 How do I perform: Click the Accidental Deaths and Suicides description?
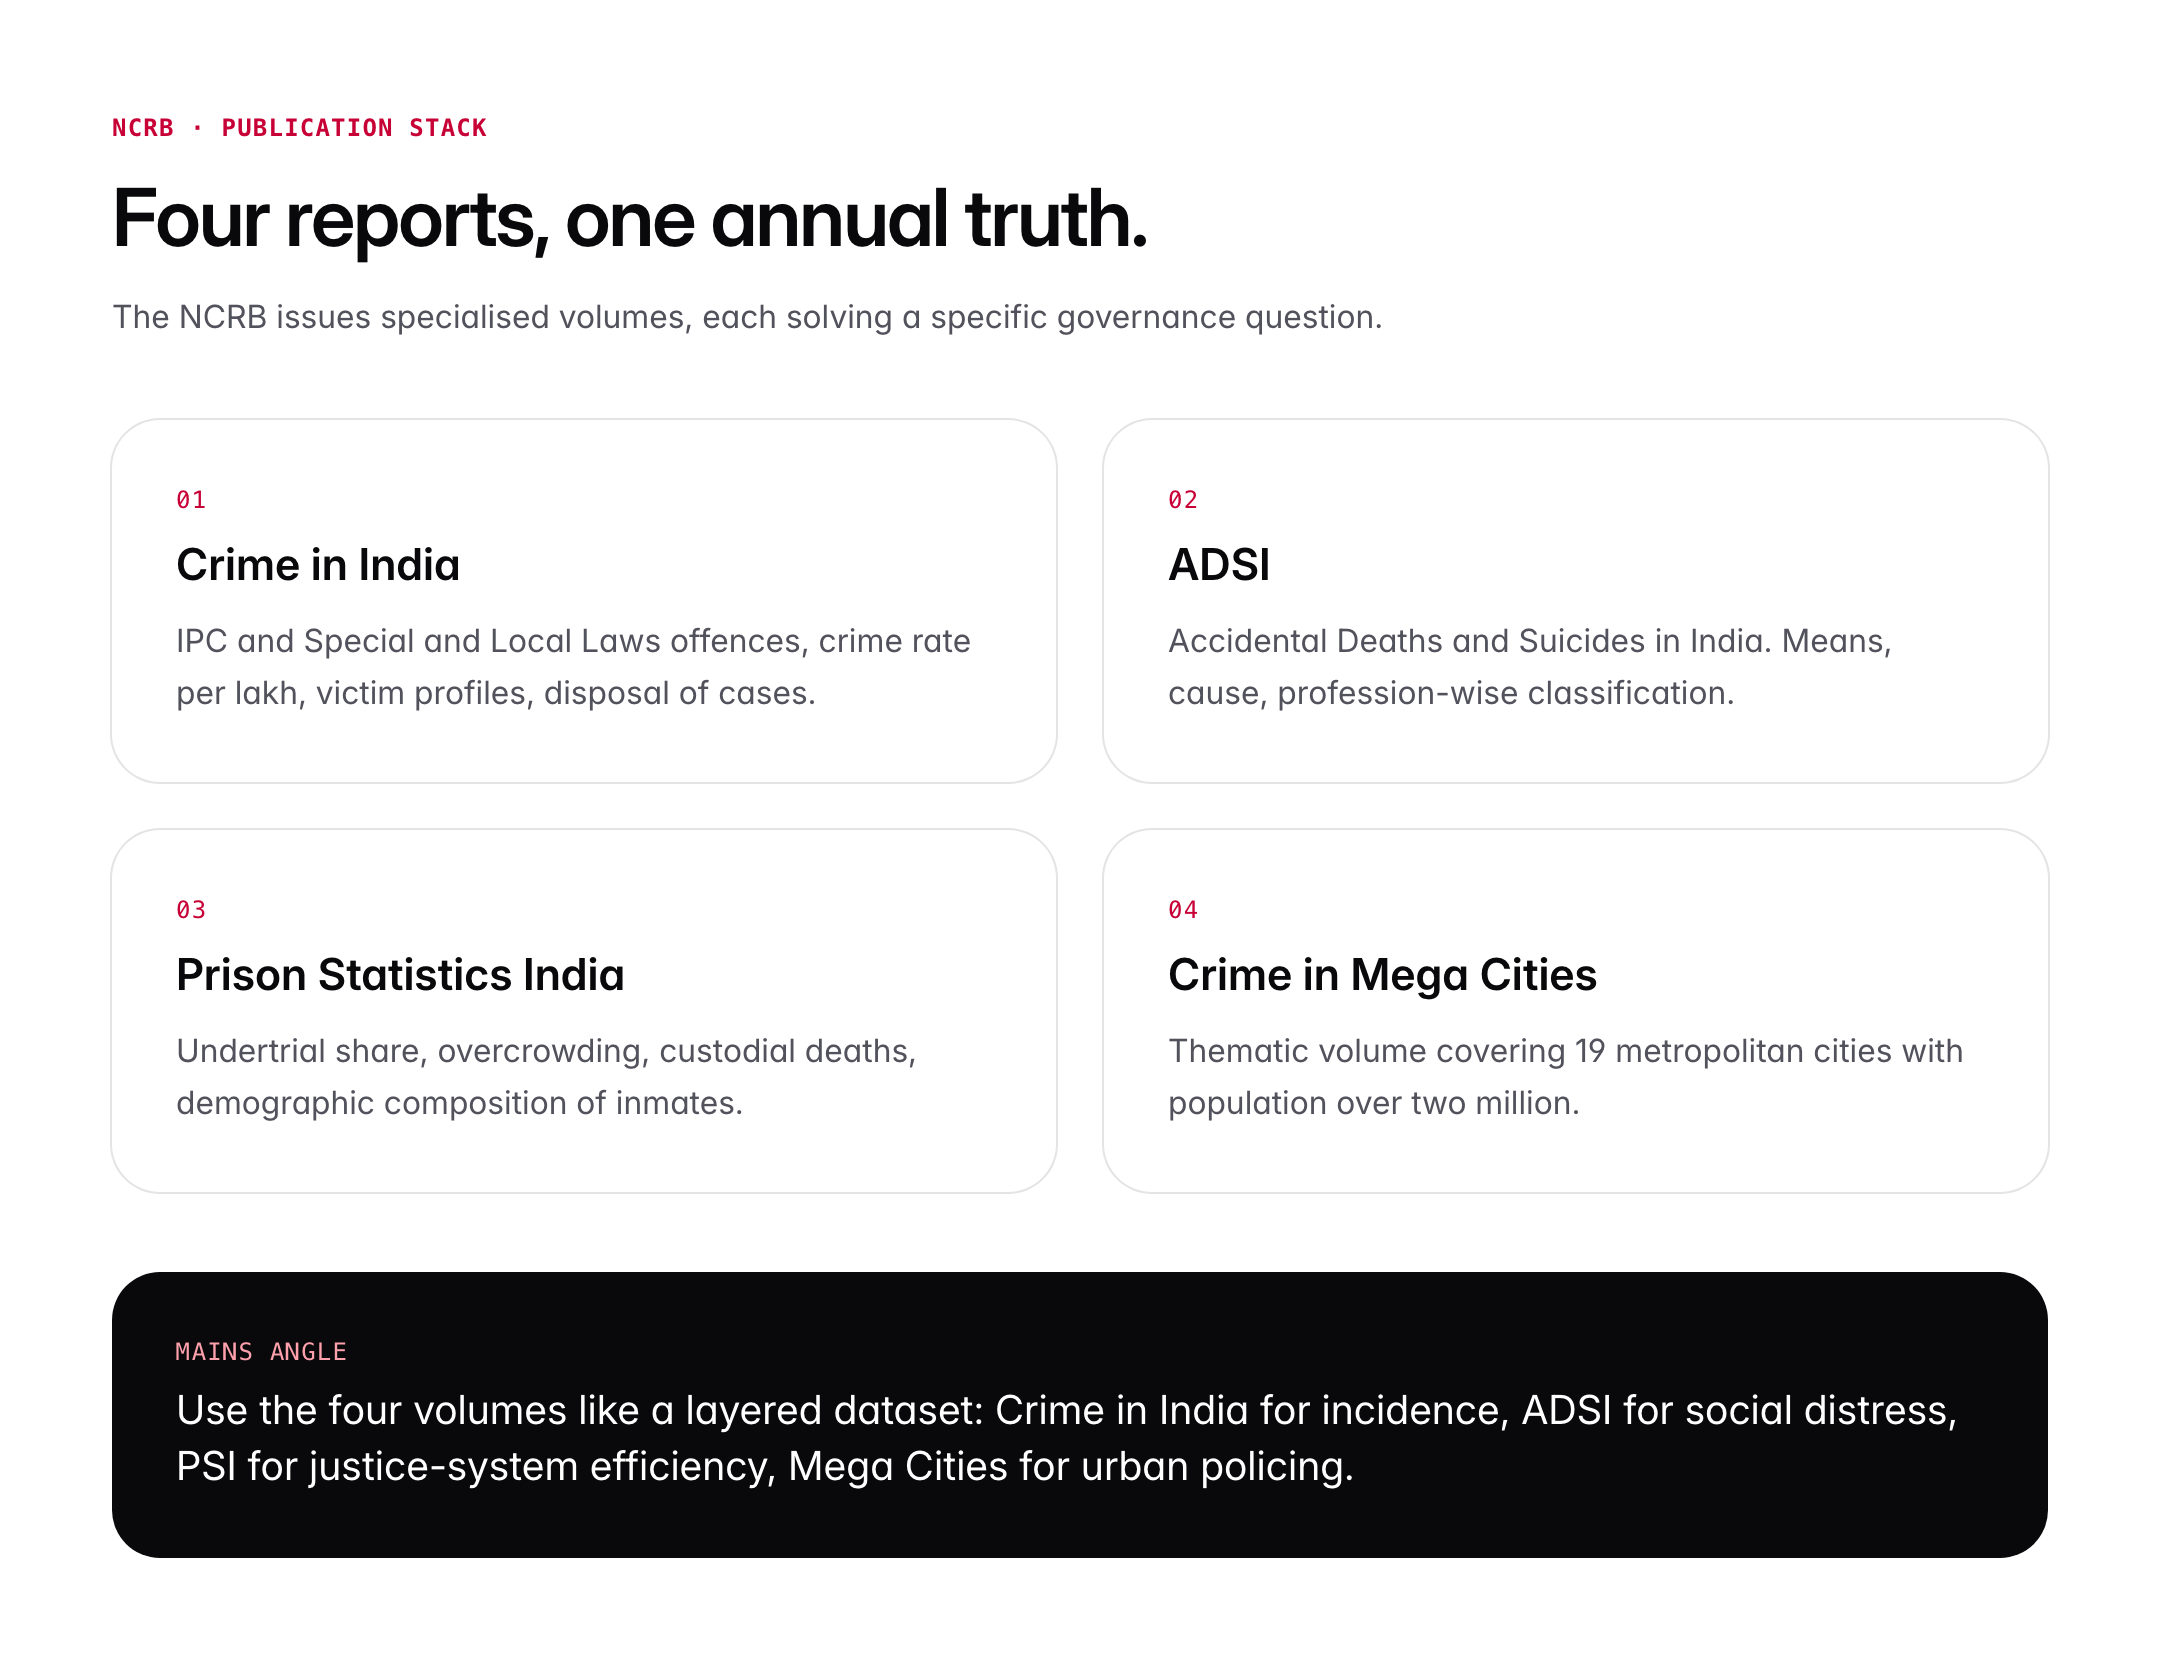click(1528, 667)
